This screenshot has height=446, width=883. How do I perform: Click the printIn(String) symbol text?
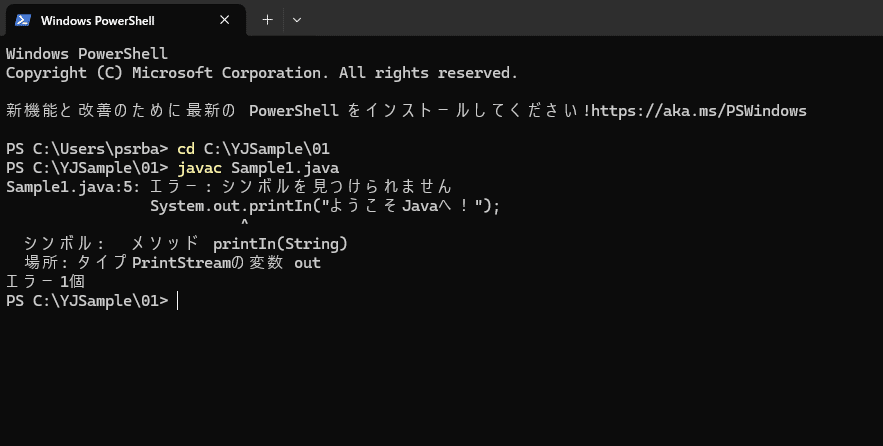pyautogui.click(x=280, y=244)
